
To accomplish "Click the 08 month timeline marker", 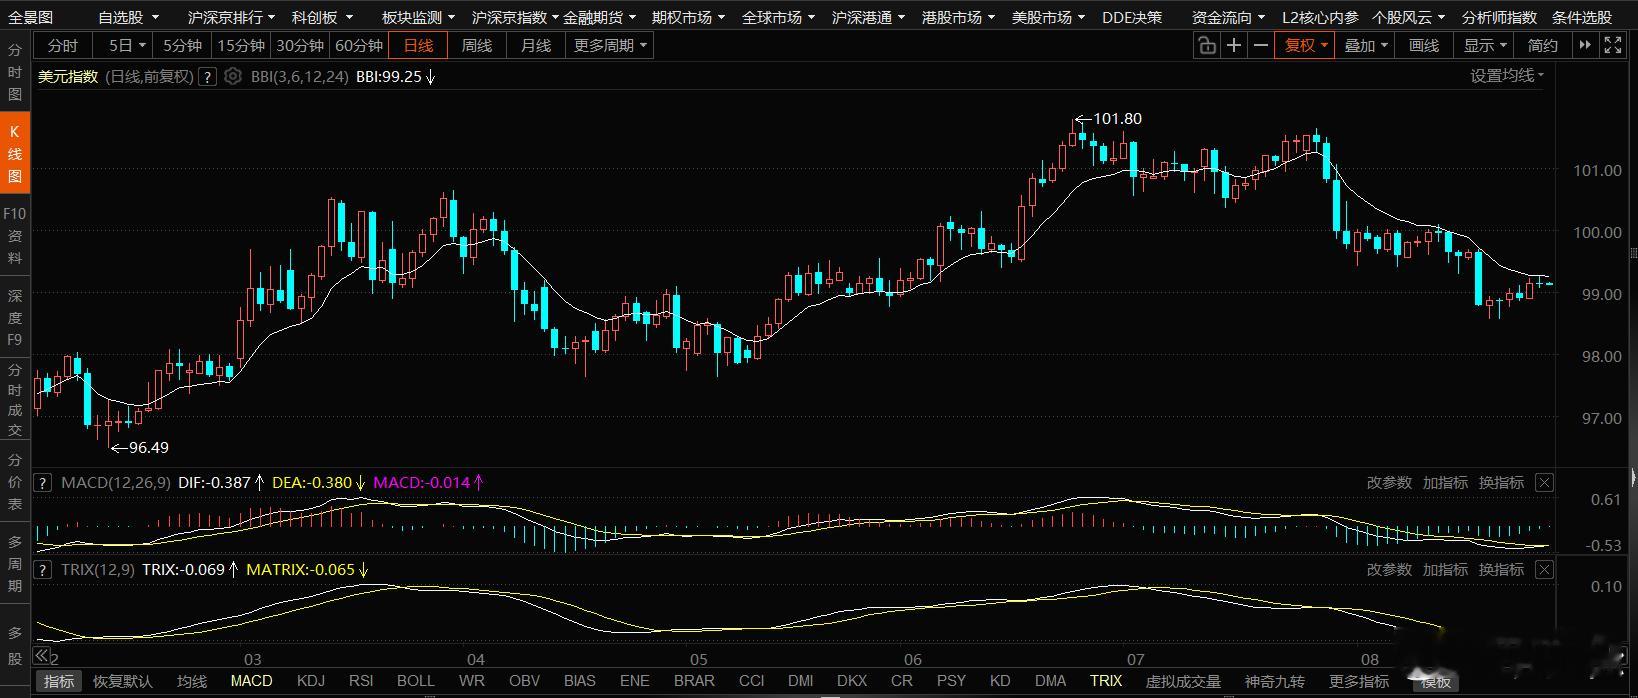I will pos(1370,659).
